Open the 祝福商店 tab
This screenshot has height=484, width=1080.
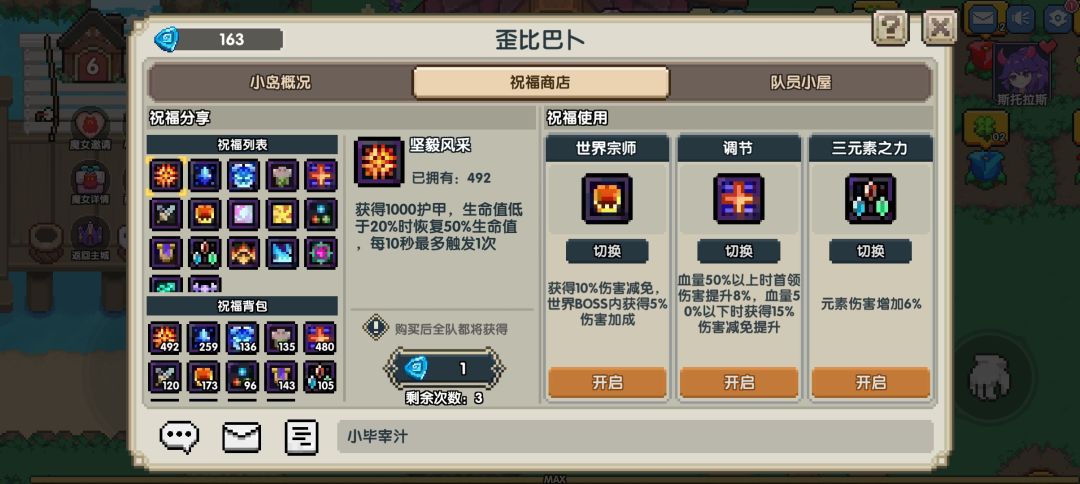pyautogui.click(x=541, y=83)
